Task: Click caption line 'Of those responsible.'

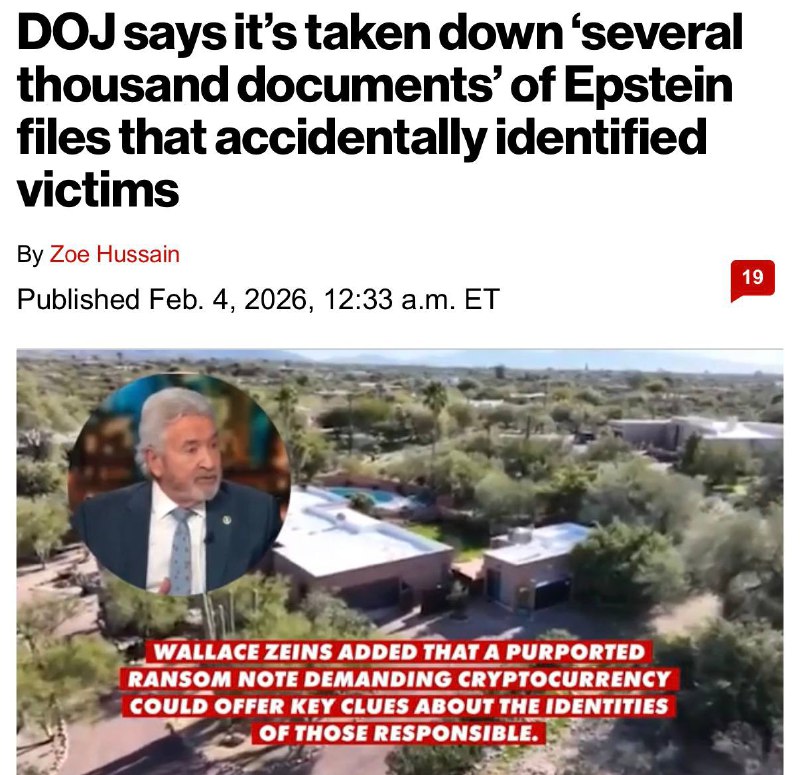Action: coord(398,733)
